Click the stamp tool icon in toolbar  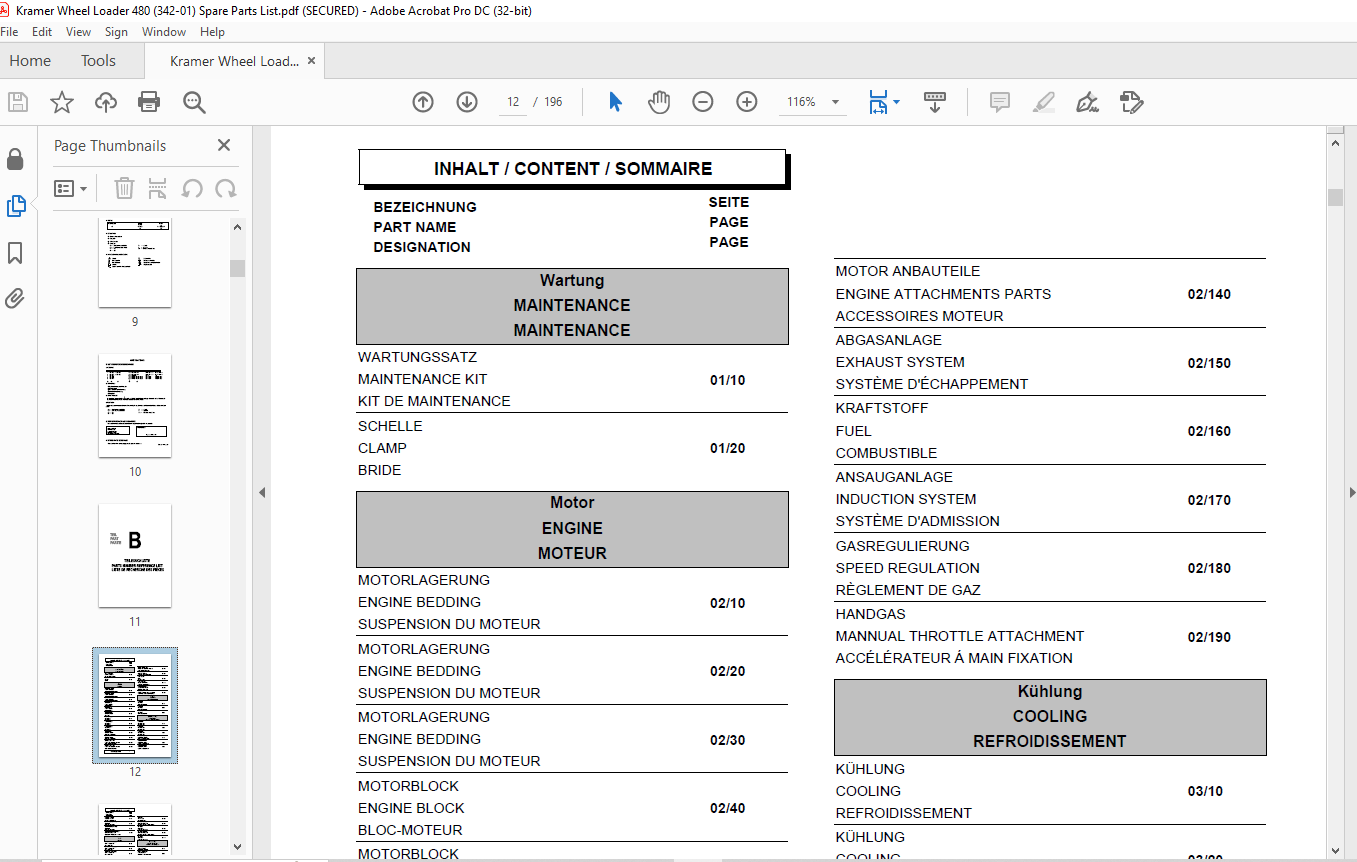[1131, 102]
